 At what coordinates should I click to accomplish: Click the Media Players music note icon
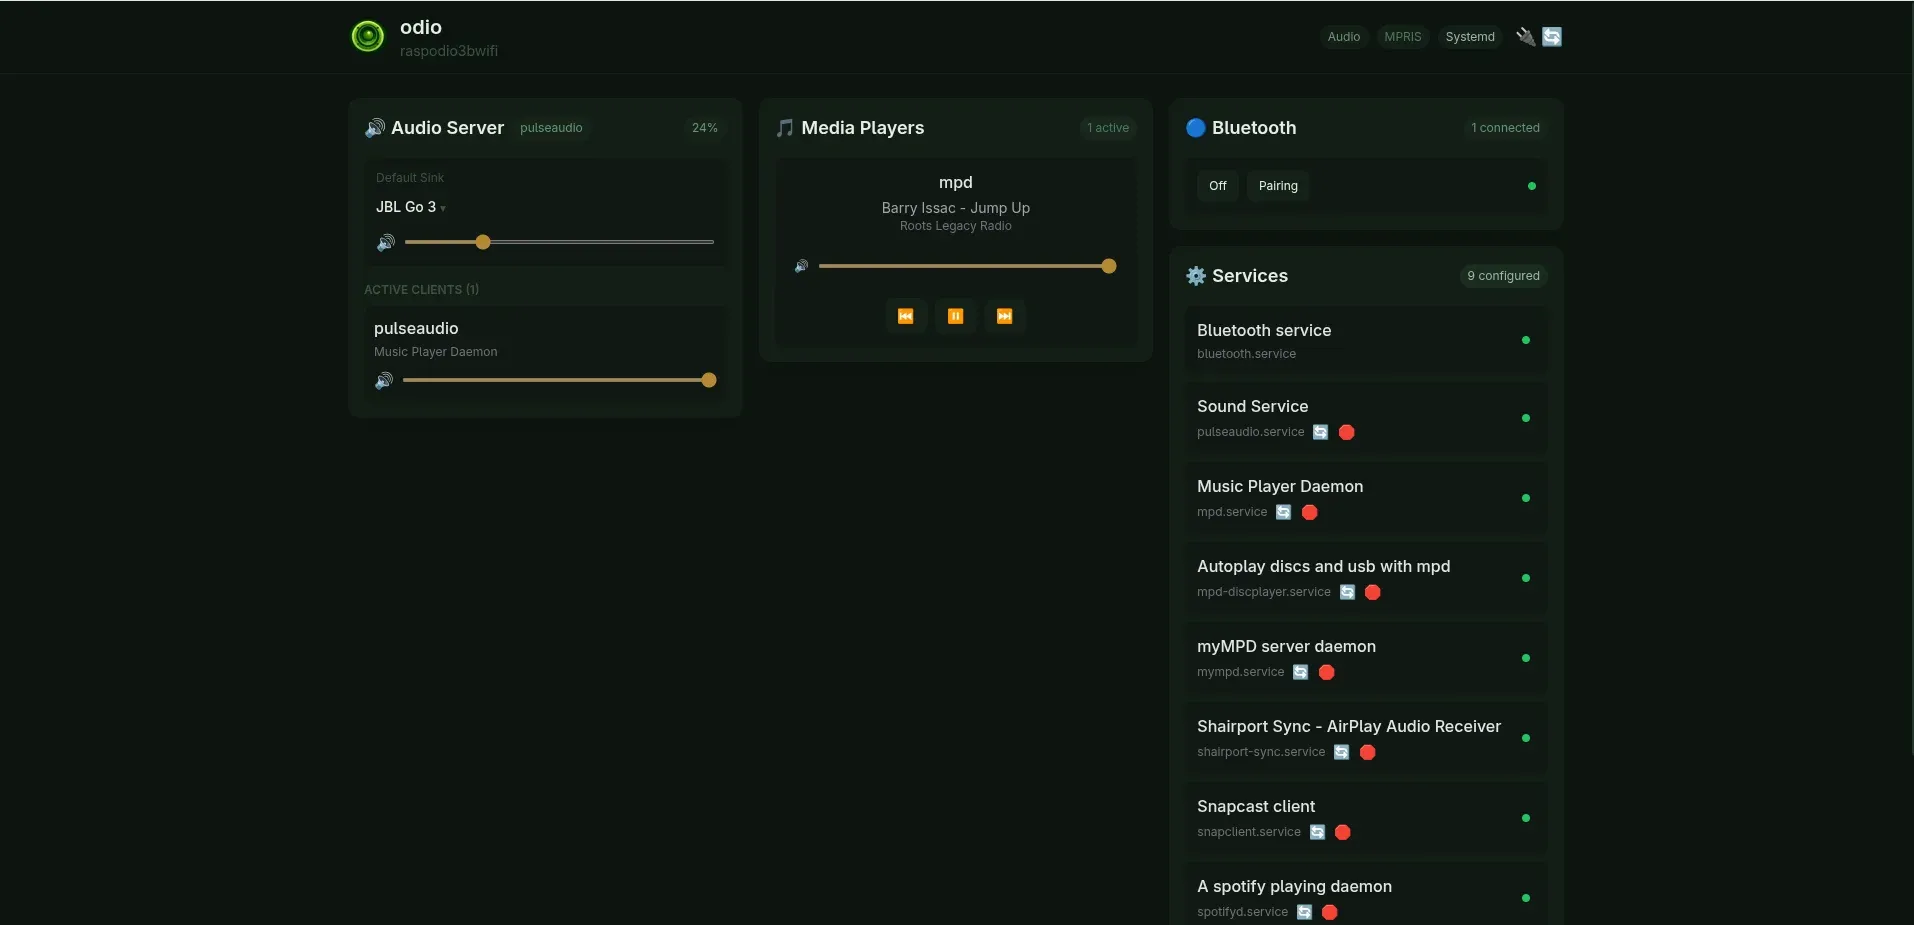tap(785, 128)
